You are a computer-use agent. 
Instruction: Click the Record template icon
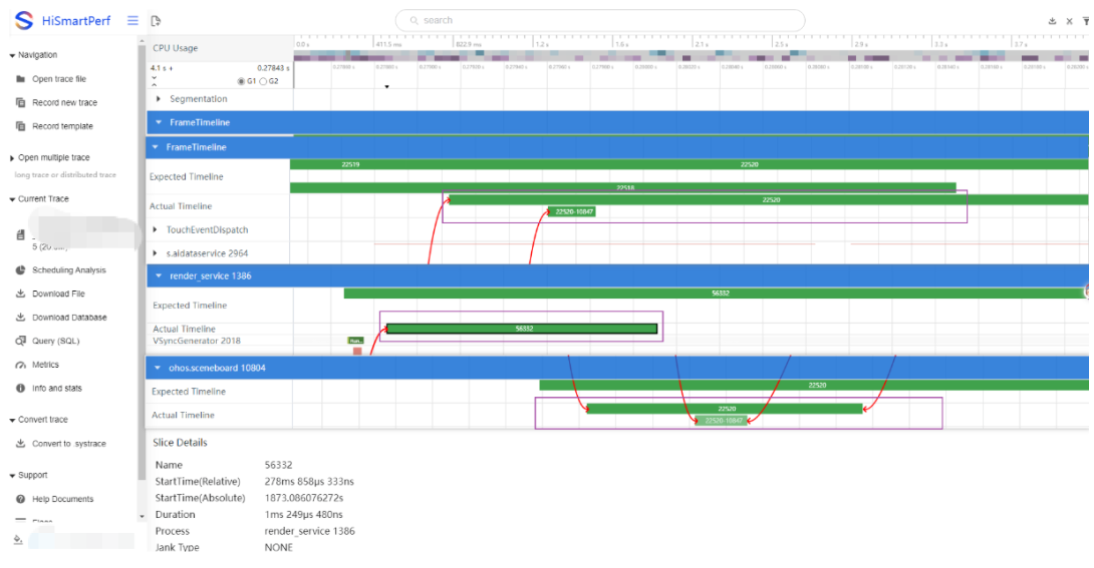click(x=20, y=126)
